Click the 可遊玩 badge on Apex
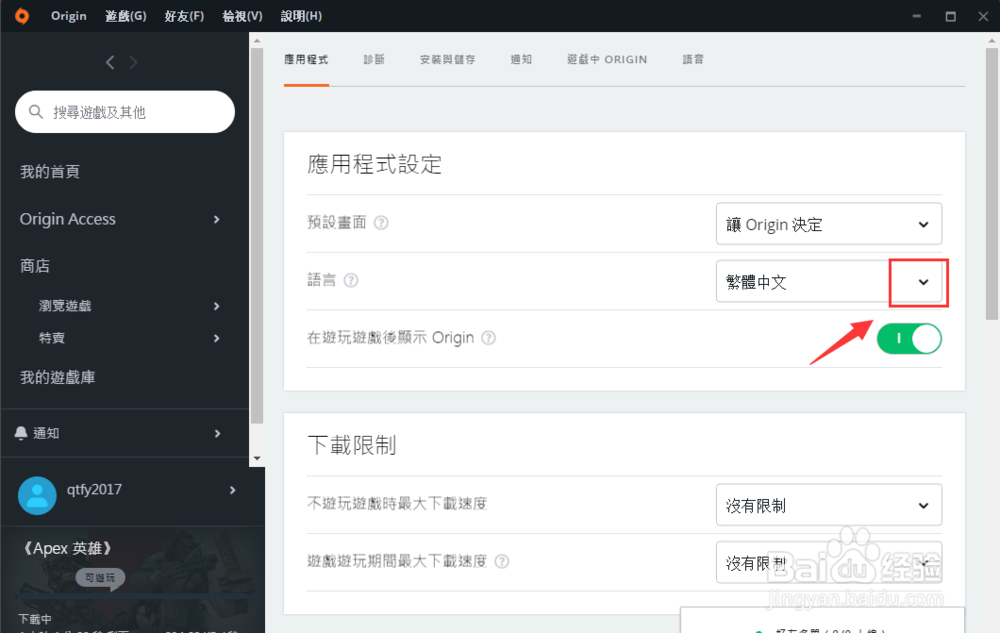 click(x=100, y=578)
